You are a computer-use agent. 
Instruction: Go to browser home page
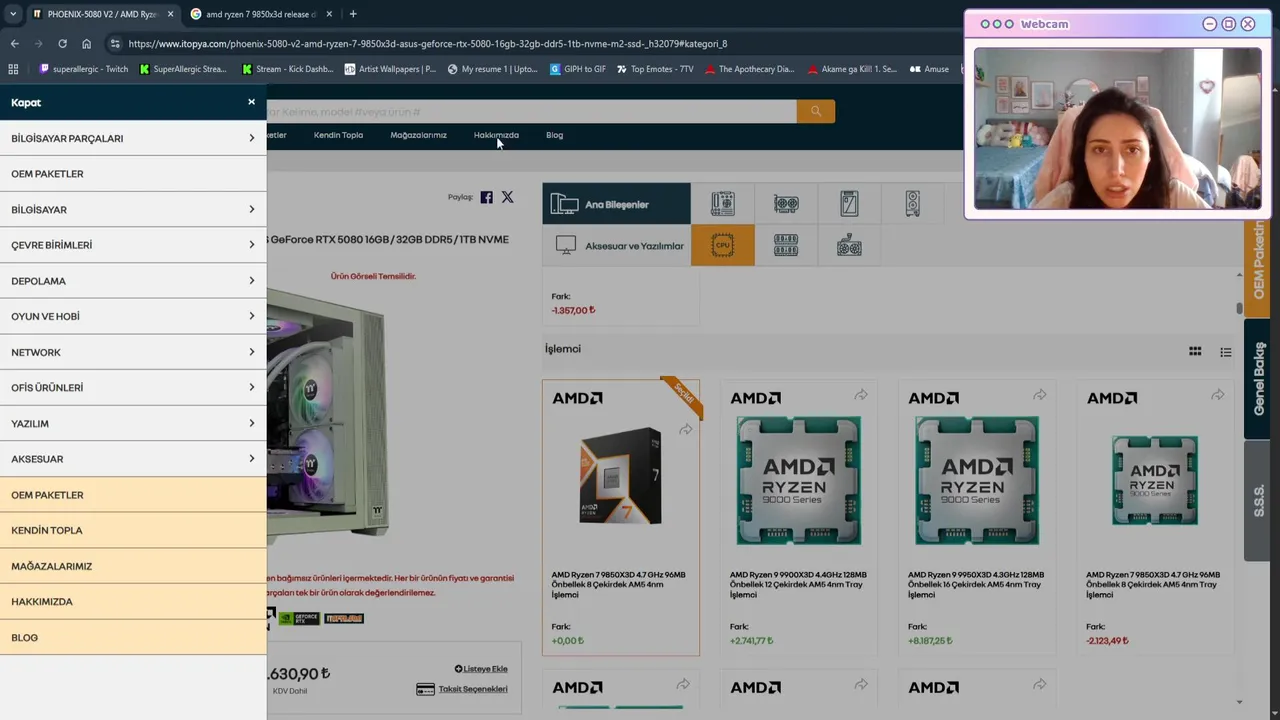click(86, 44)
